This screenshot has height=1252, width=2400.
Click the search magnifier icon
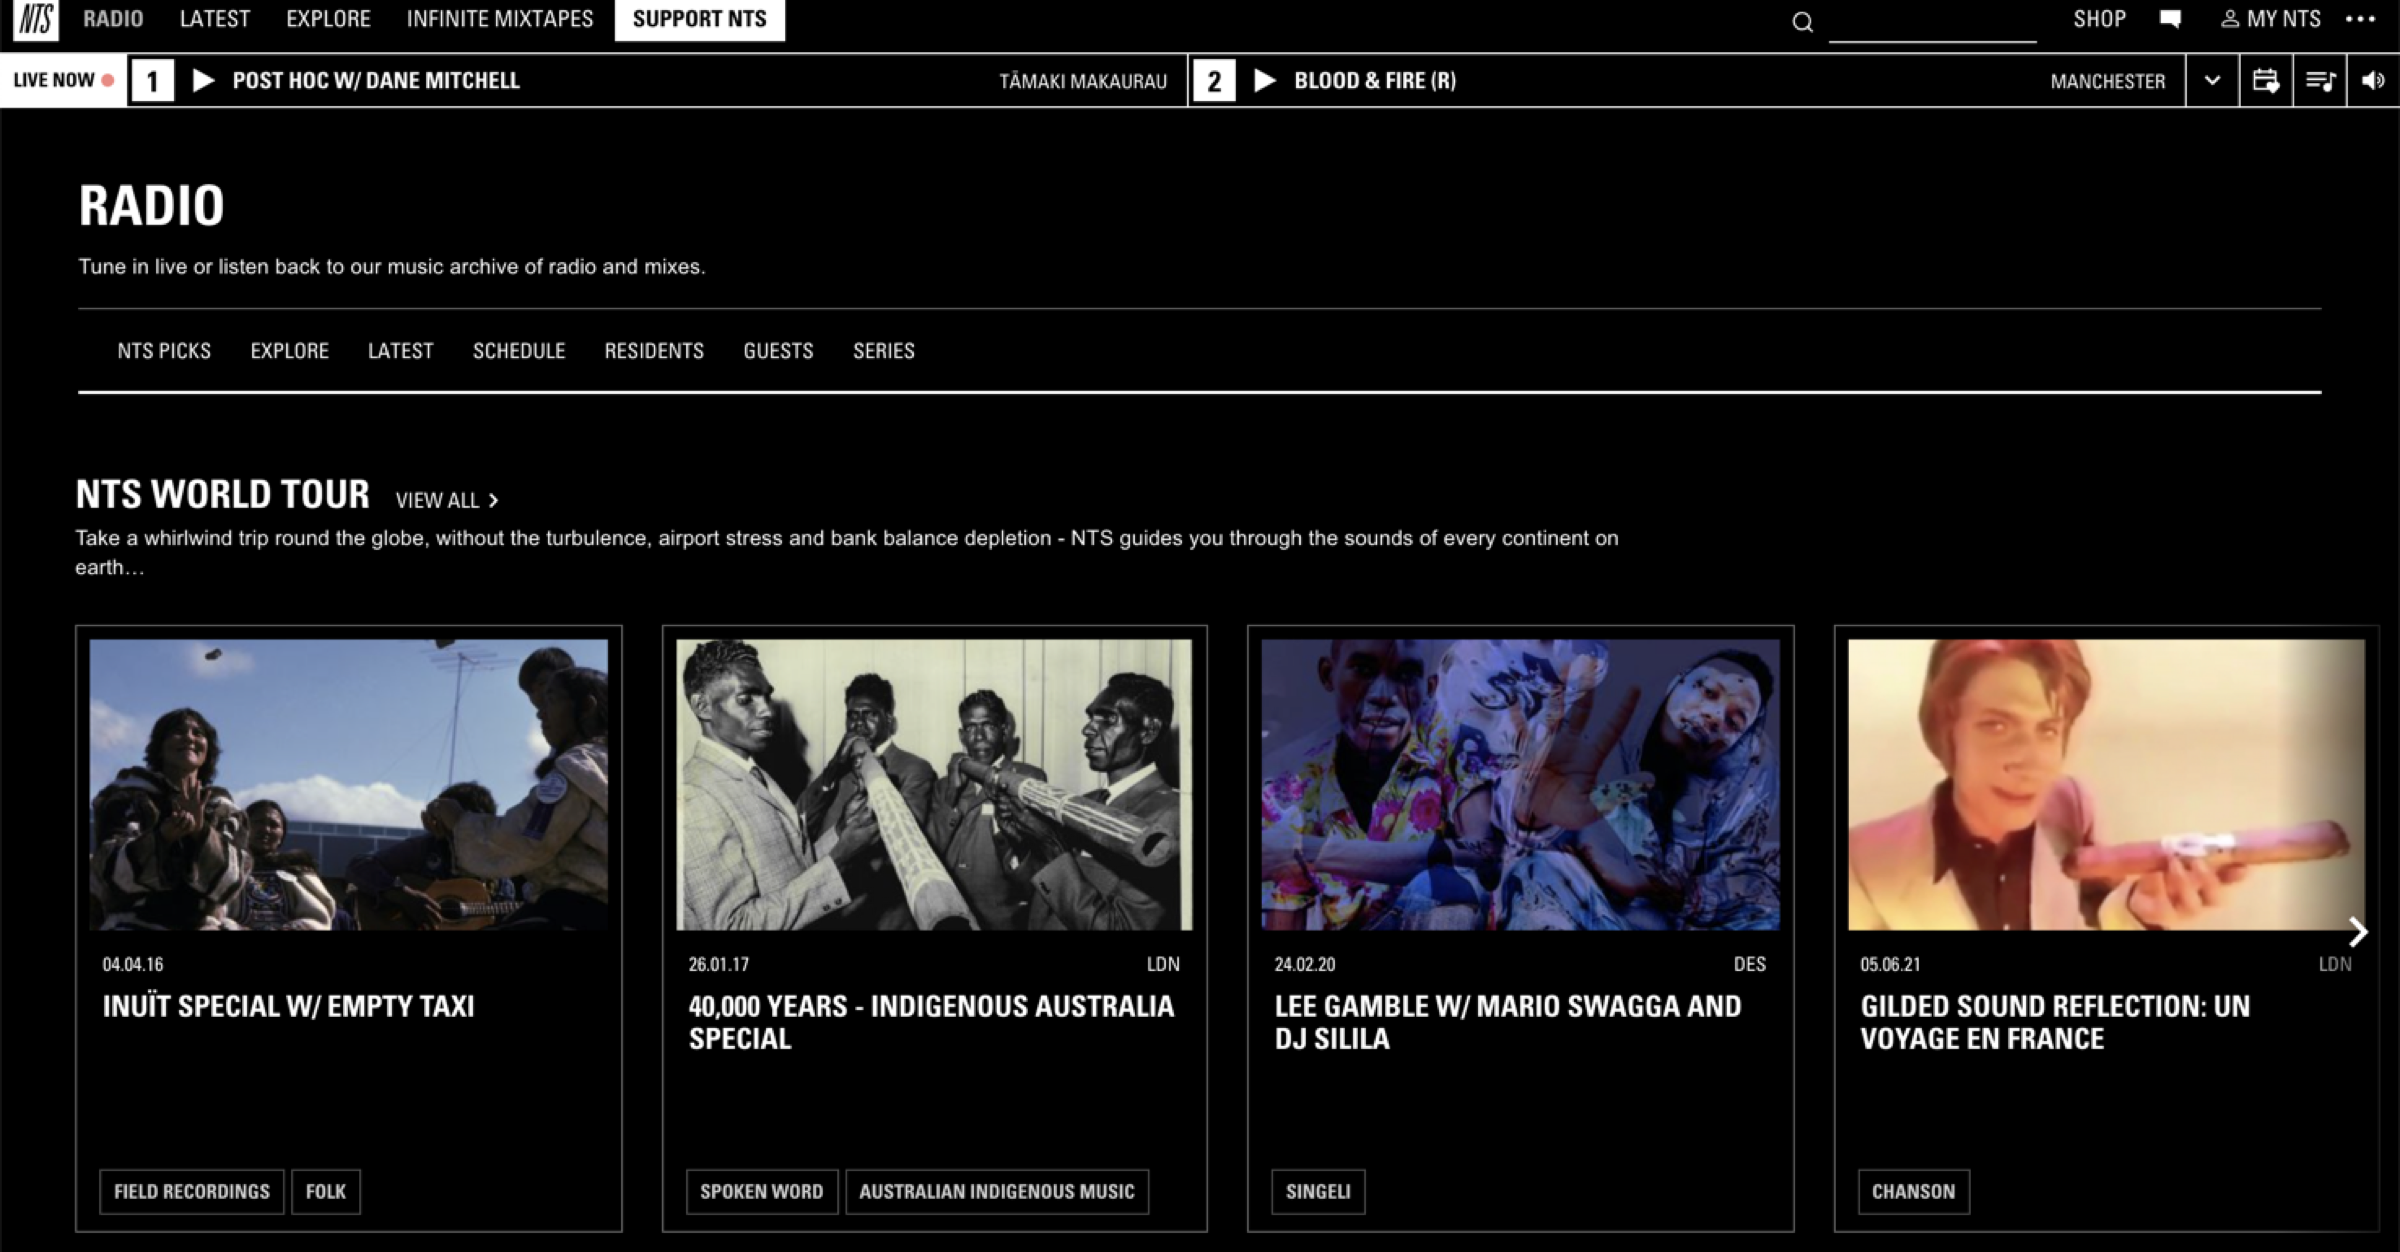[1802, 21]
